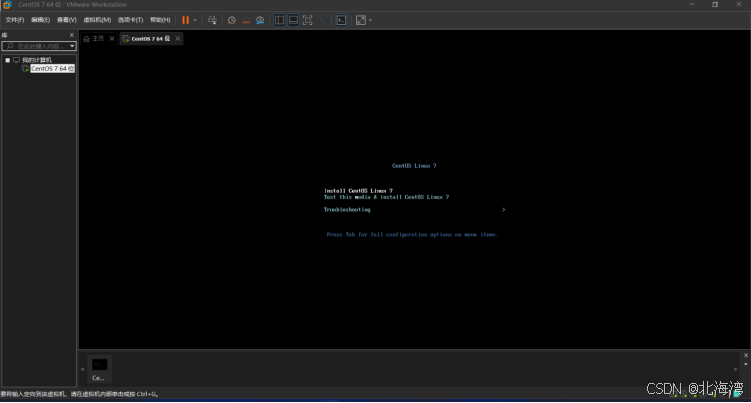Select Test this media & install entry
The width and height of the screenshot is (751, 403).
pos(387,197)
